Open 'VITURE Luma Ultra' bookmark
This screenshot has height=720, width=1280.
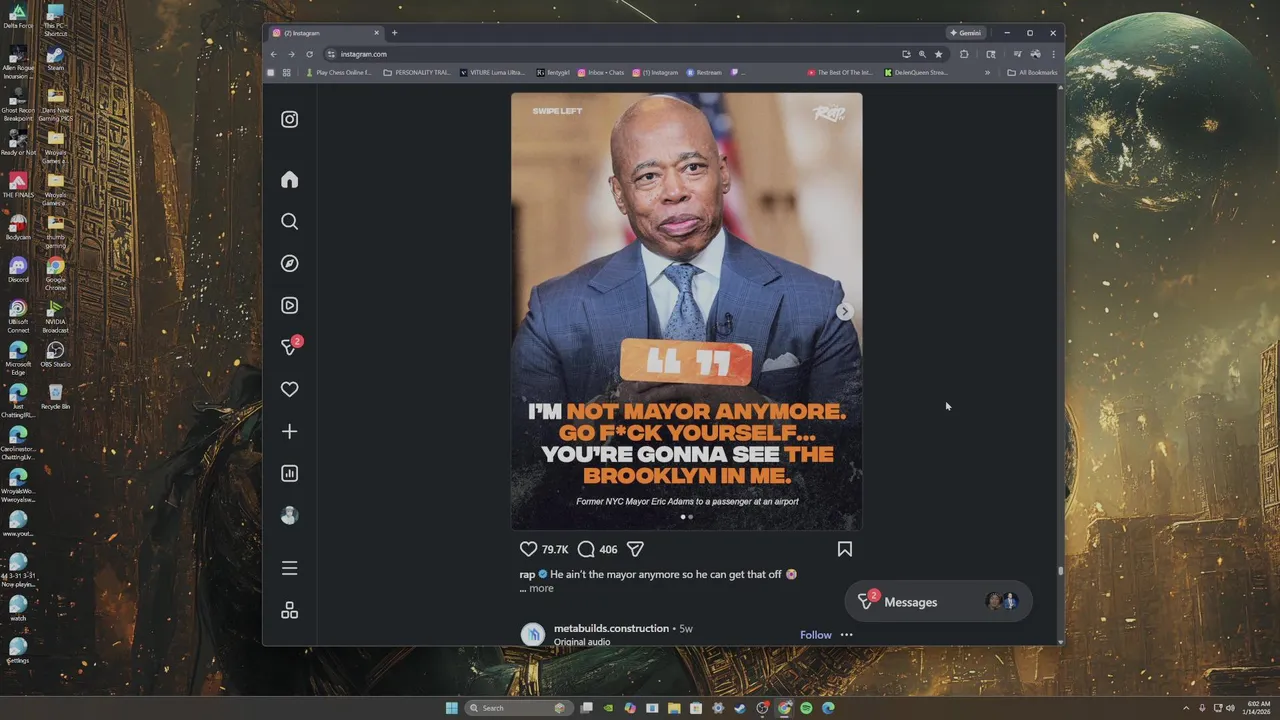tap(492, 72)
